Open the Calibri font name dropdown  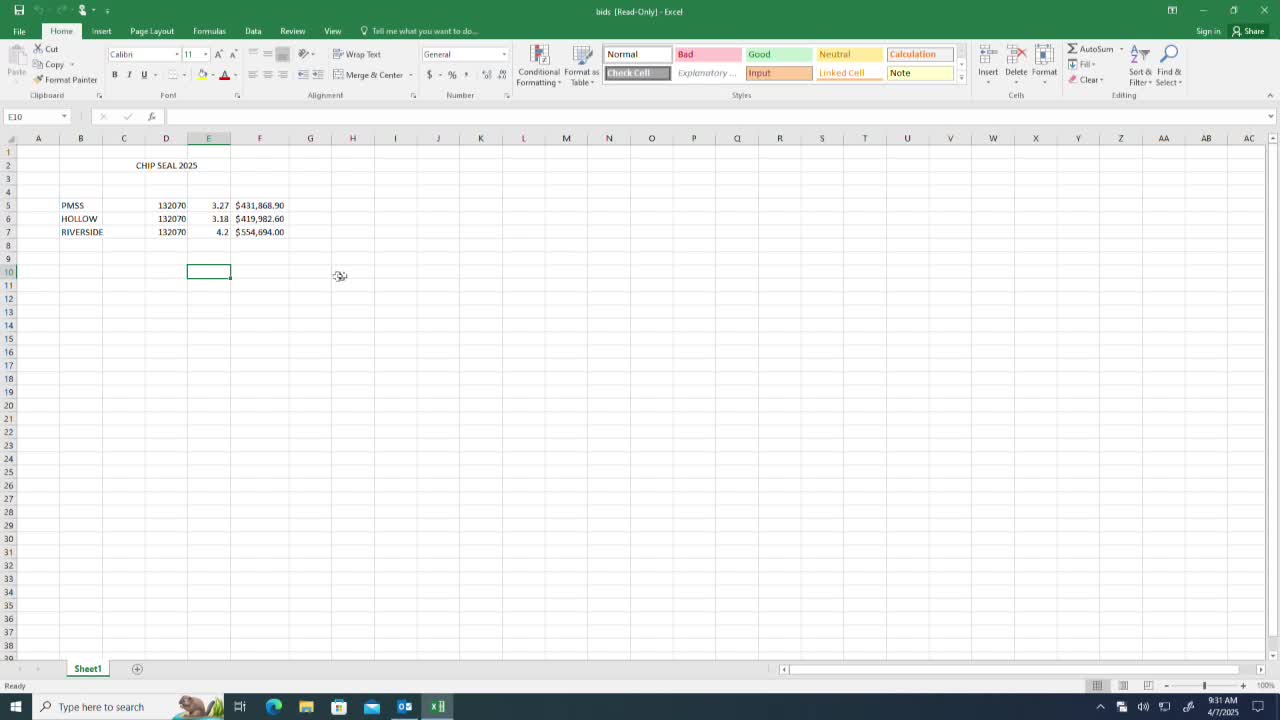pyautogui.click(x=177, y=54)
